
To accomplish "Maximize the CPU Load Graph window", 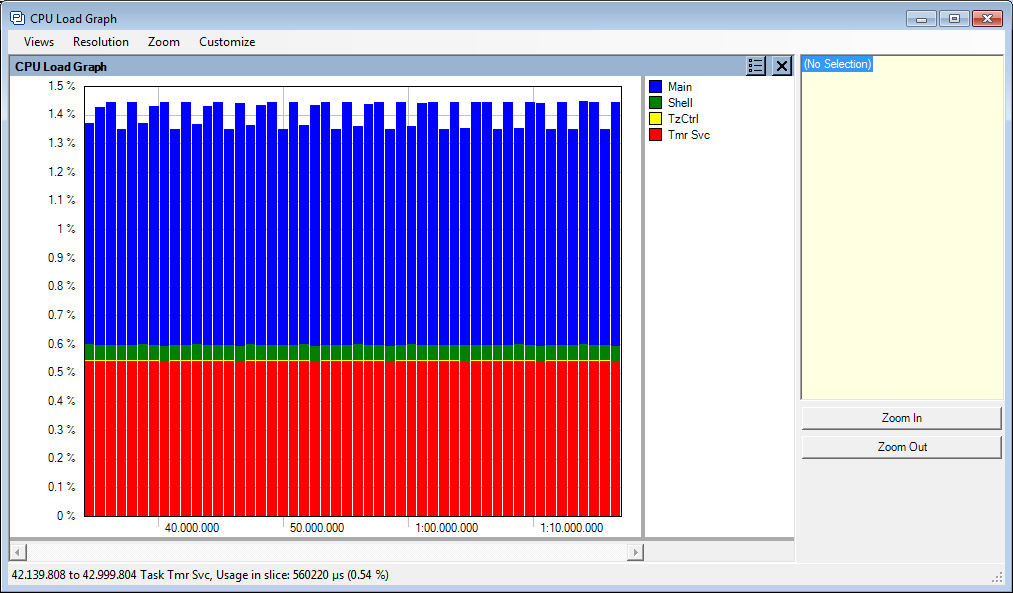I will pyautogui.click(x=954, y=18).
